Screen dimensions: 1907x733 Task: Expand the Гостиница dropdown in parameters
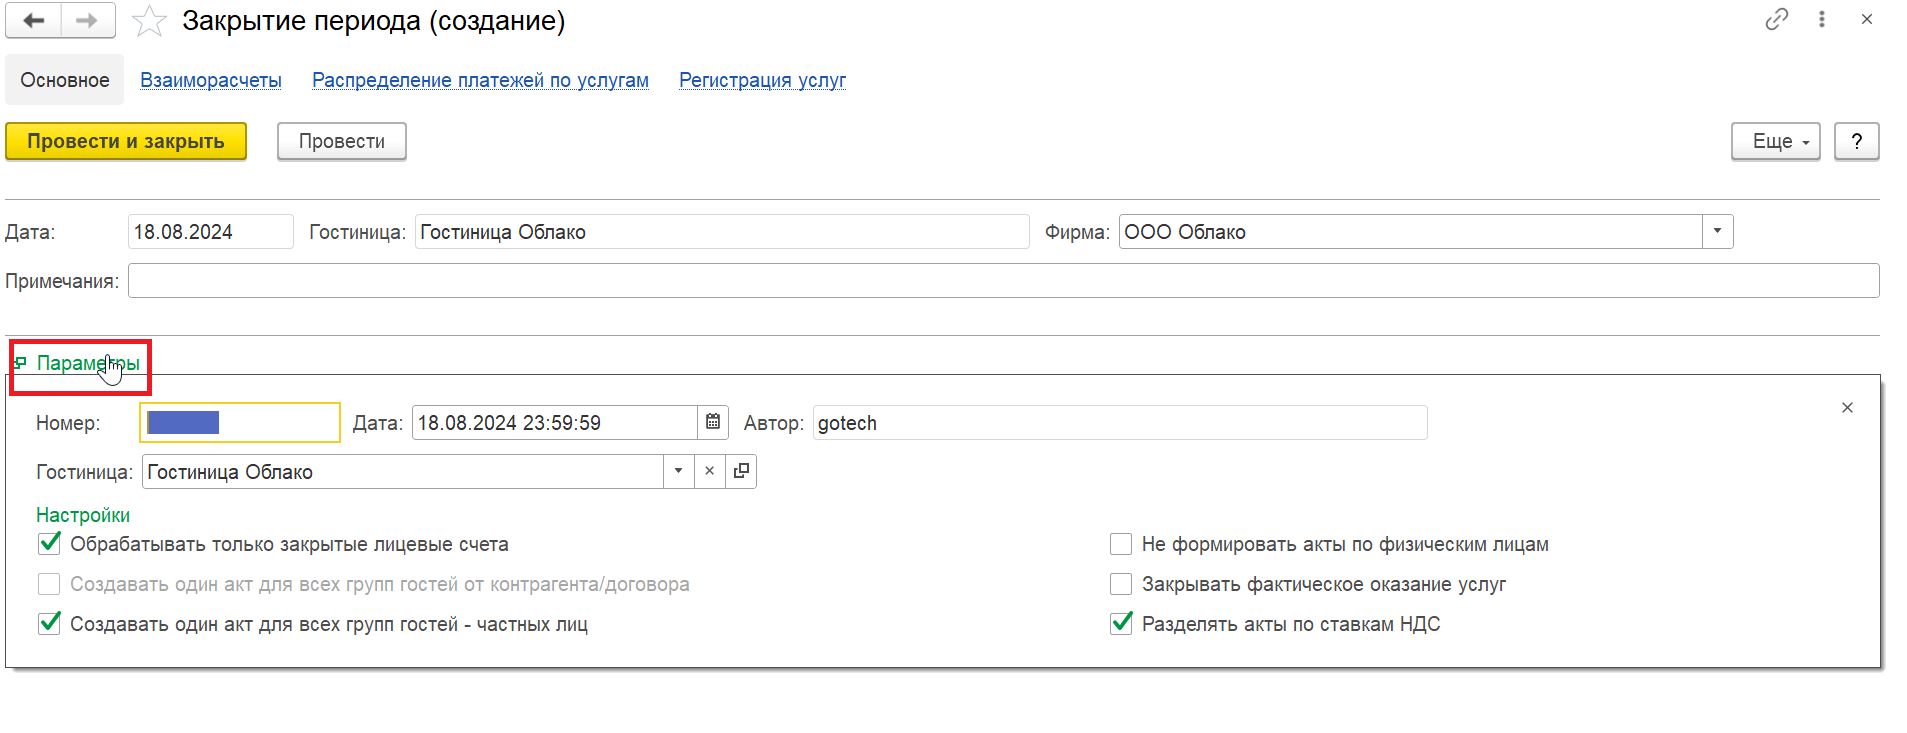point(678,471)
